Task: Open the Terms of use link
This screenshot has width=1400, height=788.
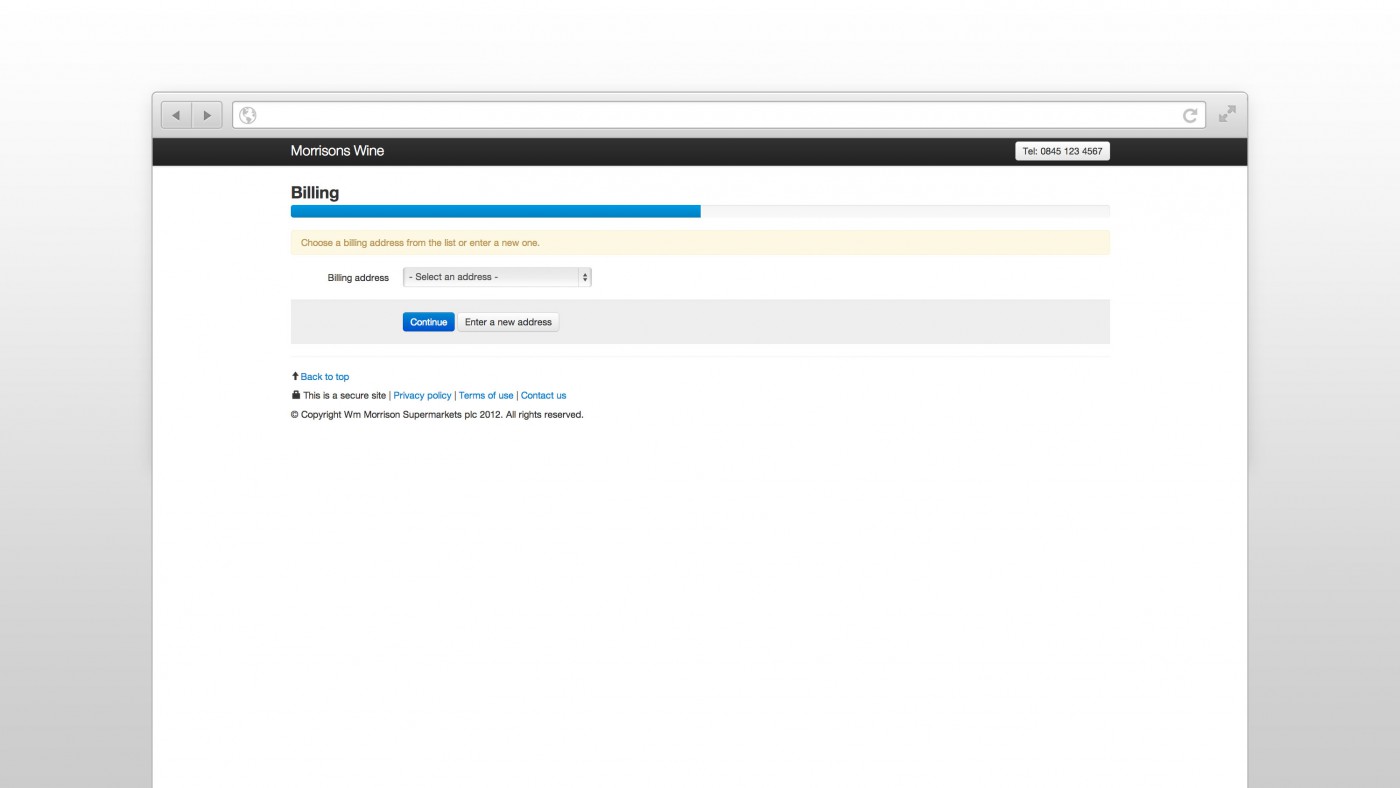Action: coord(486,395)
